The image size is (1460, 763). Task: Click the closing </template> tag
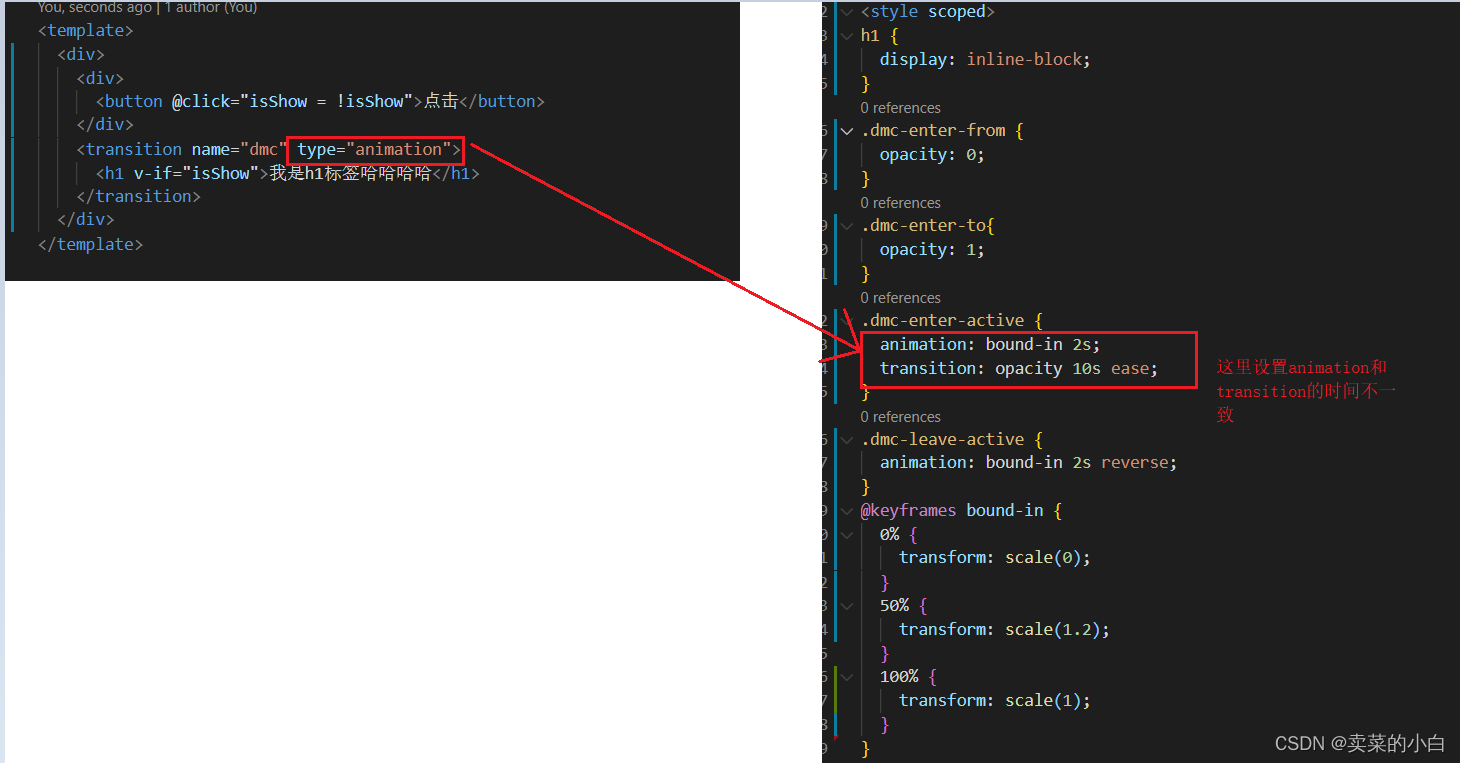pos(90,245)
